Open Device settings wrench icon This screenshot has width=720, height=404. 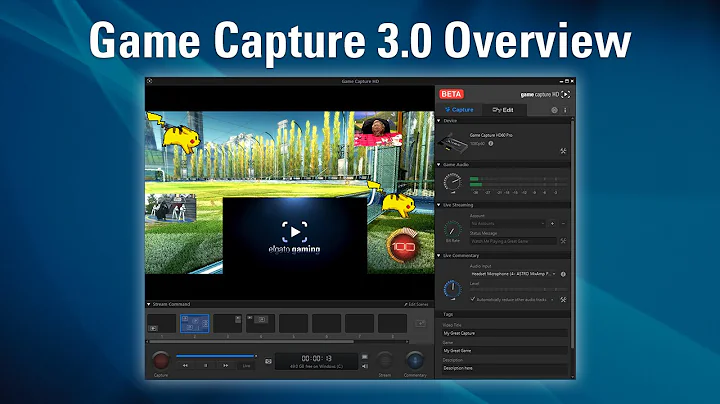click(563, 151)
